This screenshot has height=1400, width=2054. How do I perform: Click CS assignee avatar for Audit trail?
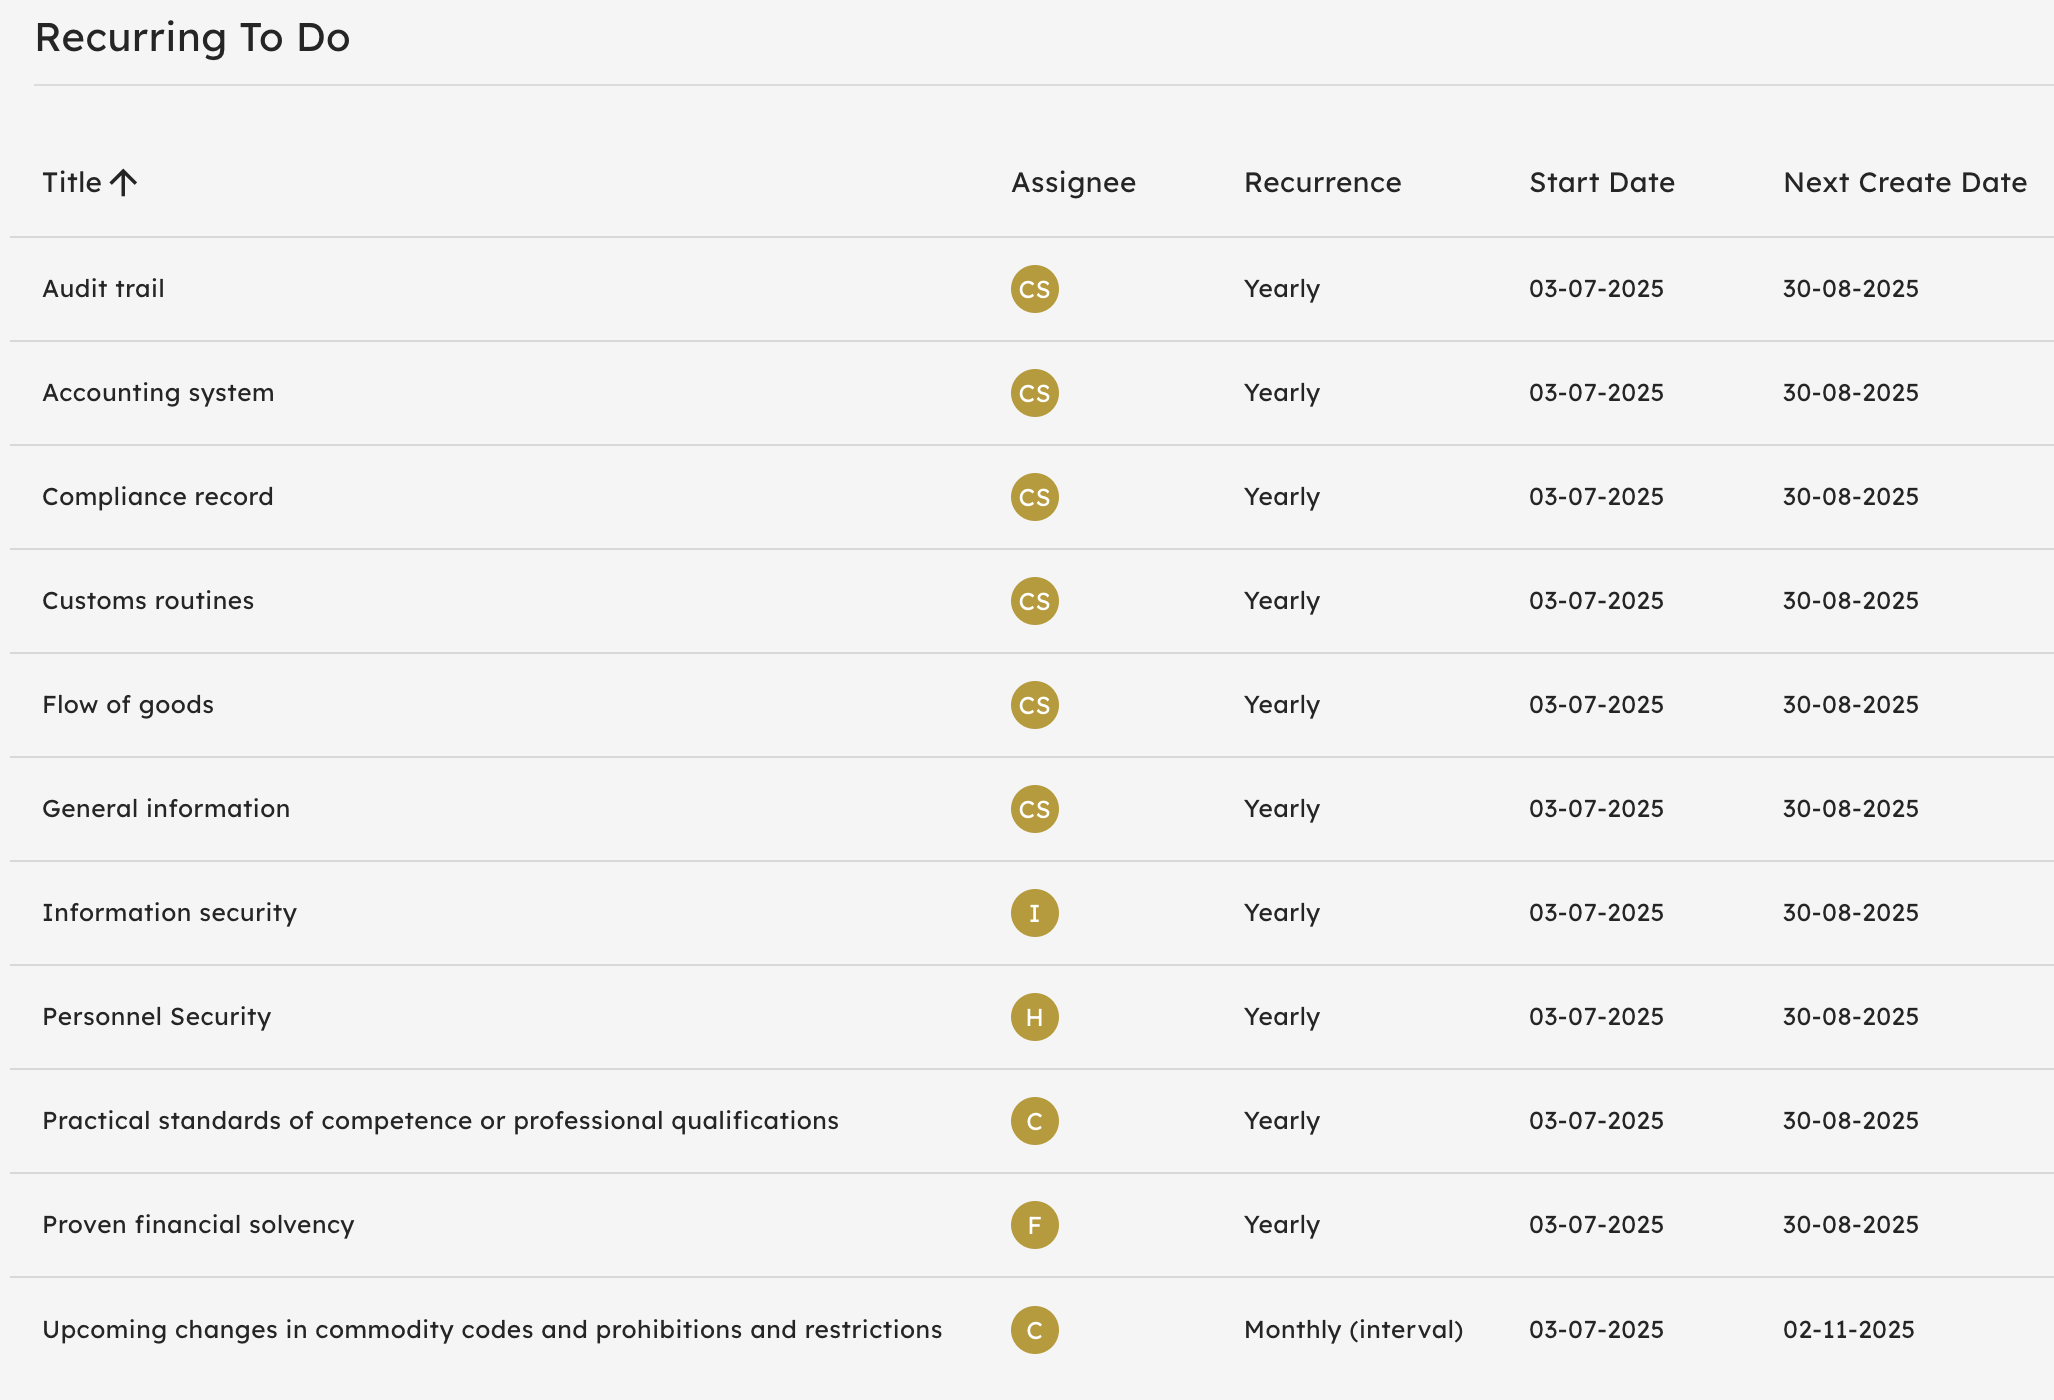point(1034,289)
